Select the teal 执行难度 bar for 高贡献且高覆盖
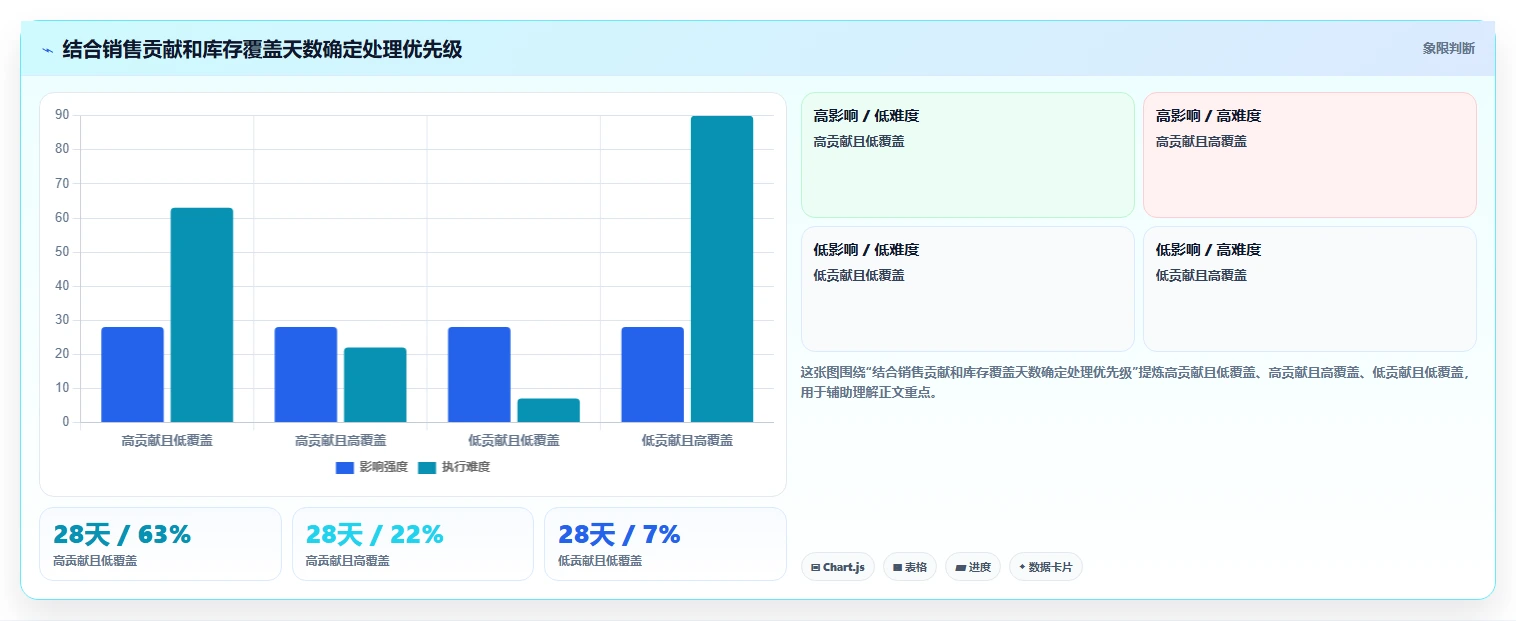The image size is (1516, 621). (x=375, y=385)
